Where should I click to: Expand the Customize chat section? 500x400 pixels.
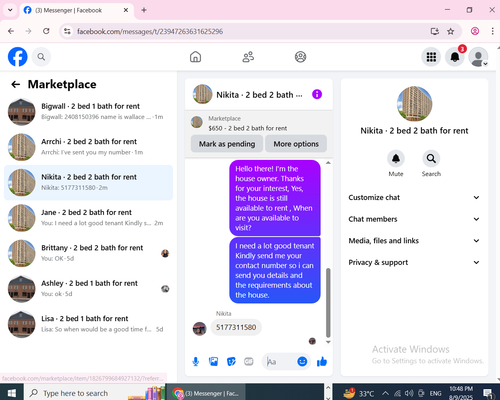coord(414,198)
